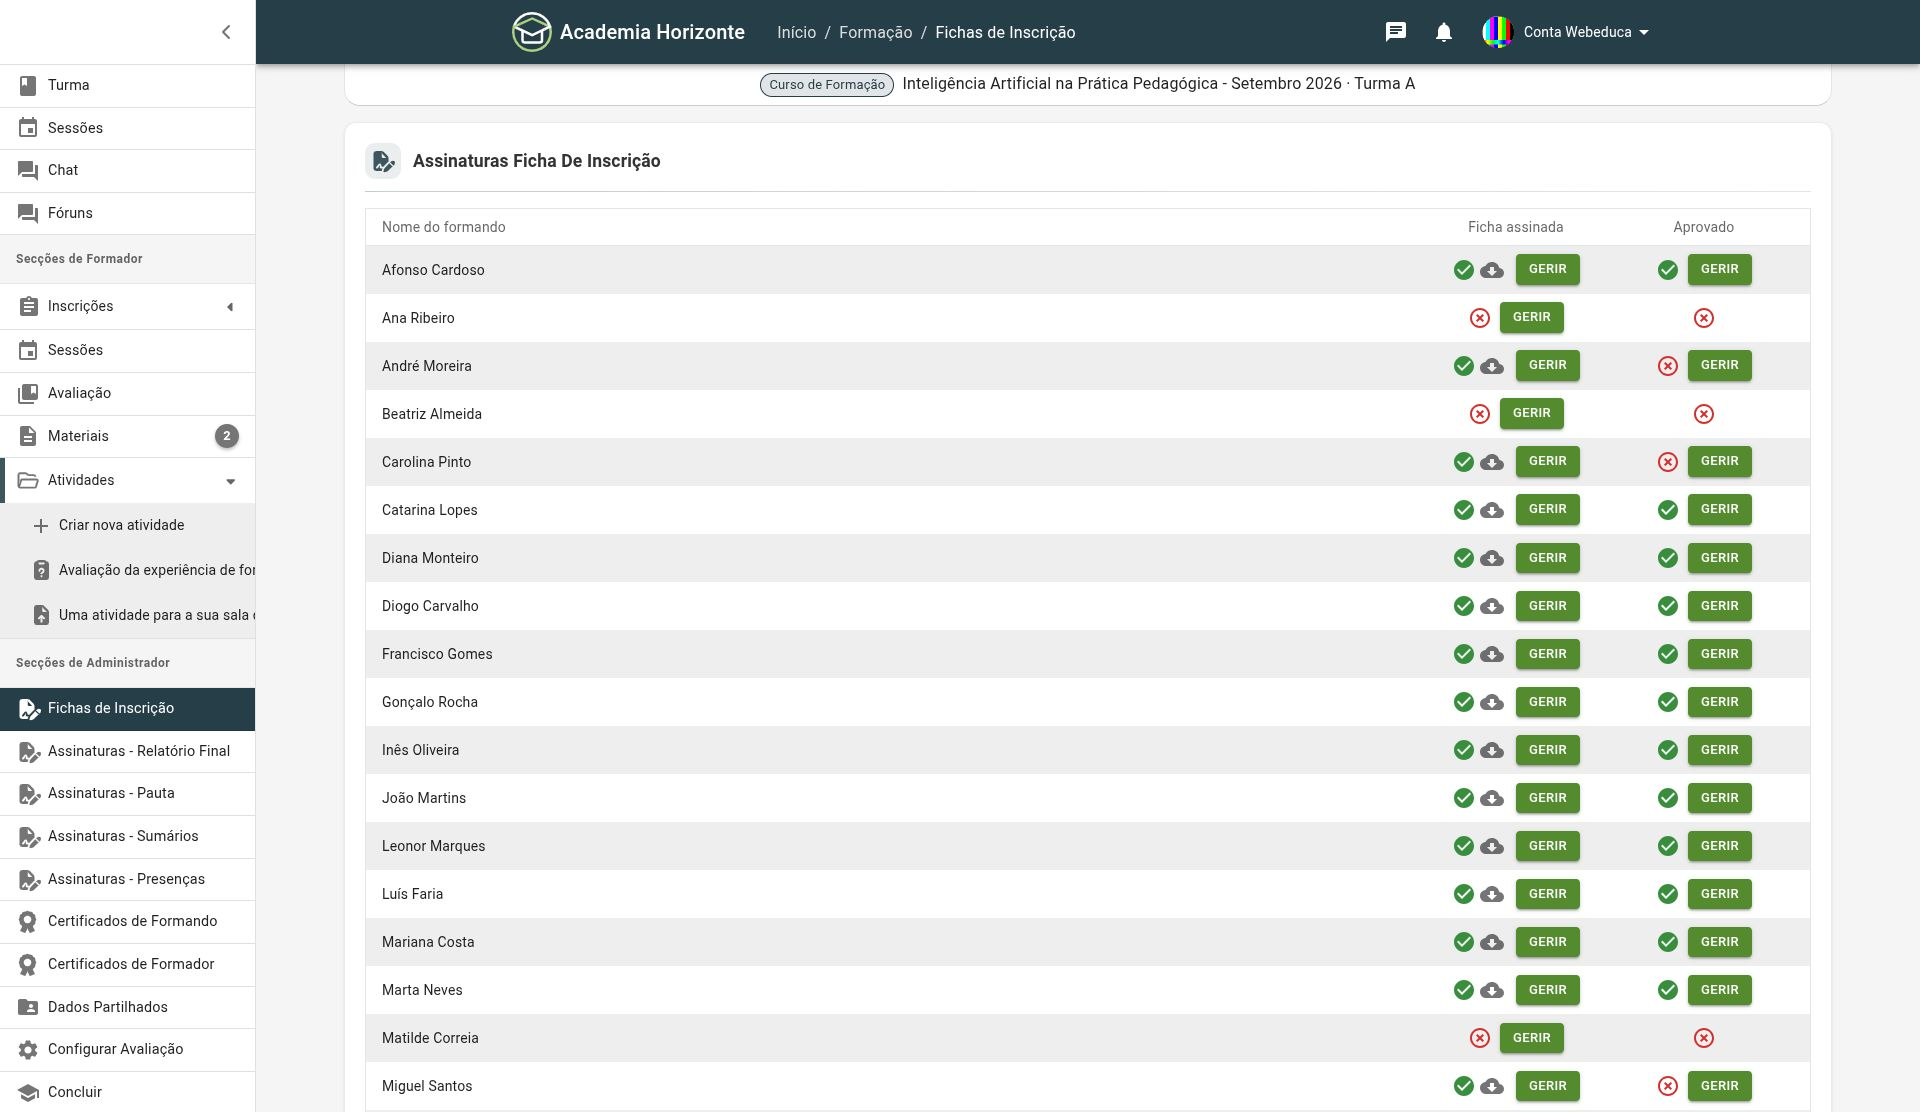
Task: Click the red X for Matilde Correia approval
Action: [x=1704, y=1038]
